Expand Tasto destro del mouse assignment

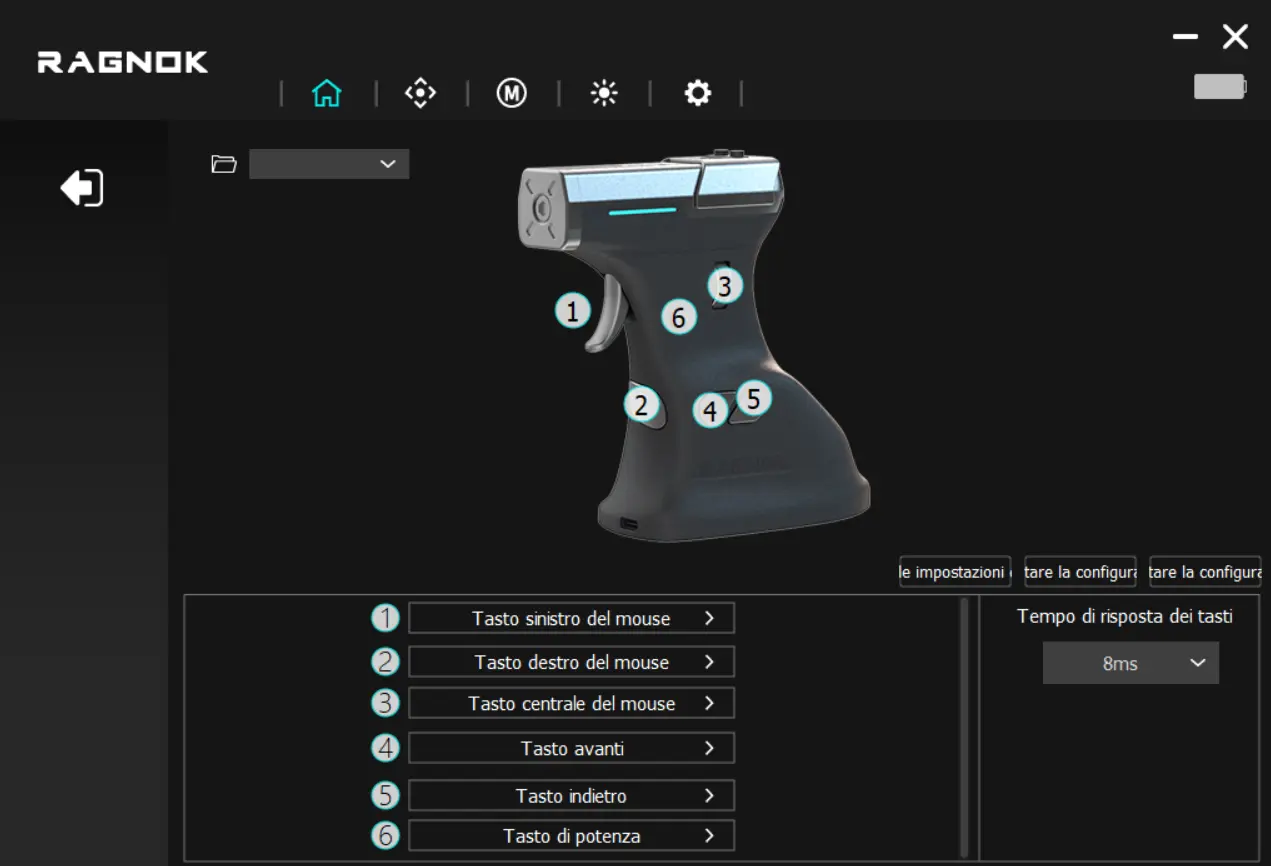[572, 662]
